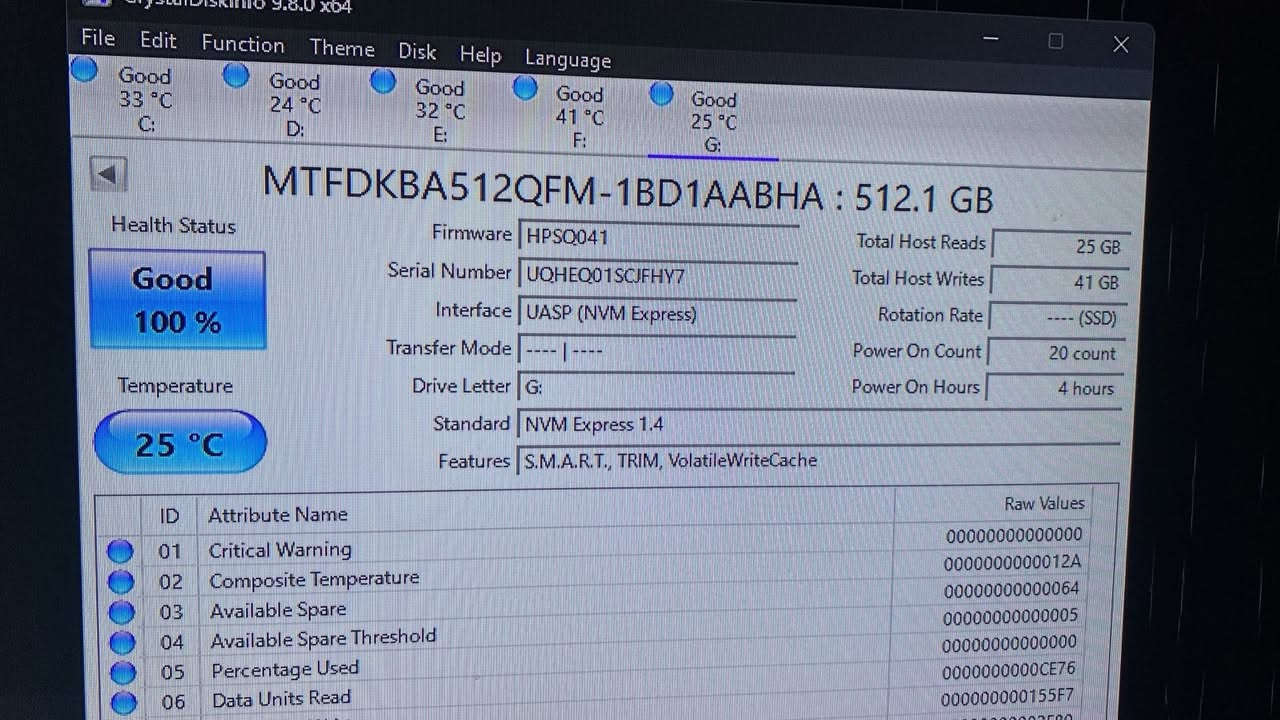This screenshot has height=720, width=1280.
Task: Click status dot for Percentage Used
Action: [x=123, y=673]
